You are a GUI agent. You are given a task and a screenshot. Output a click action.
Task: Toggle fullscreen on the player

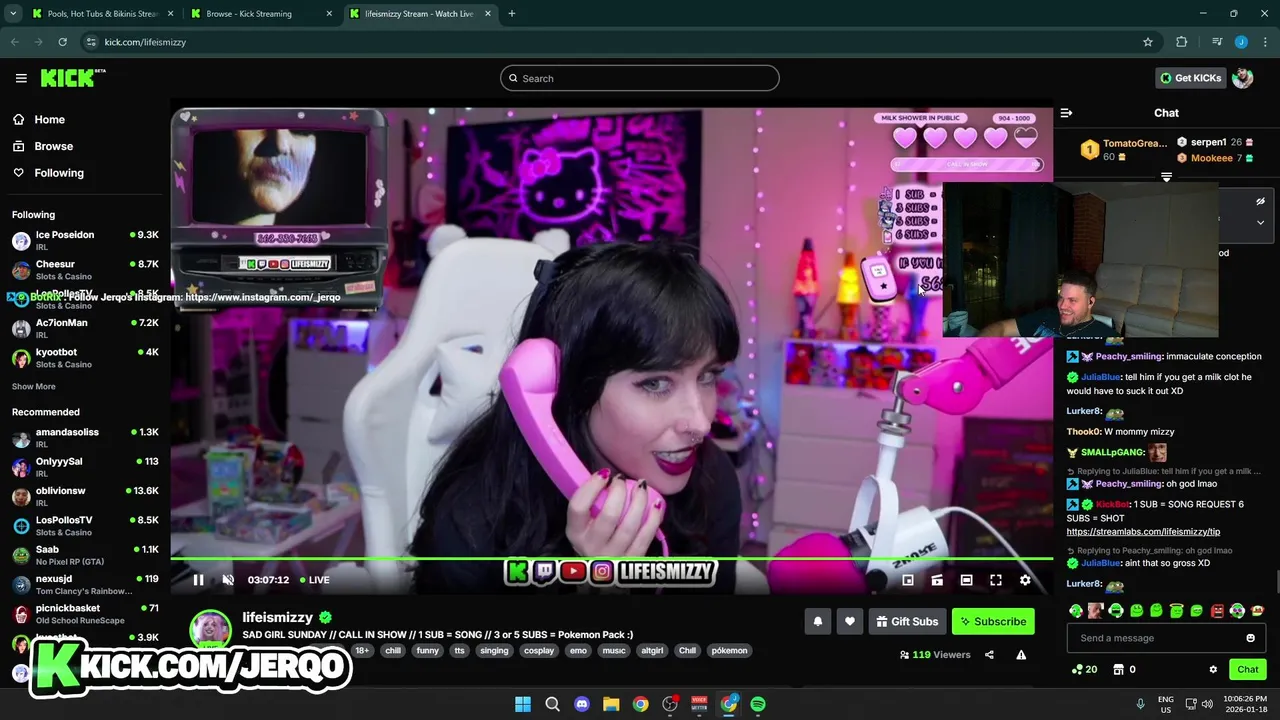996,580
